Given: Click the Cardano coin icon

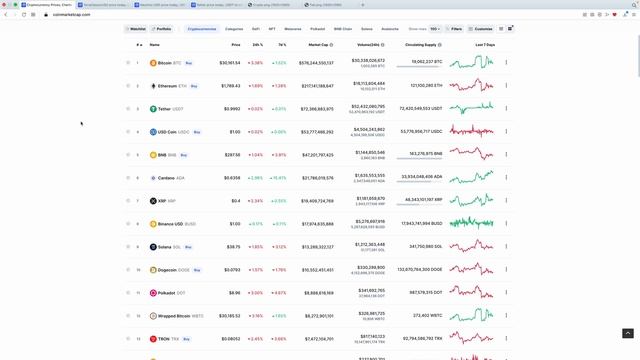Looking at the screenshot, I should click(x=153, y=178).
